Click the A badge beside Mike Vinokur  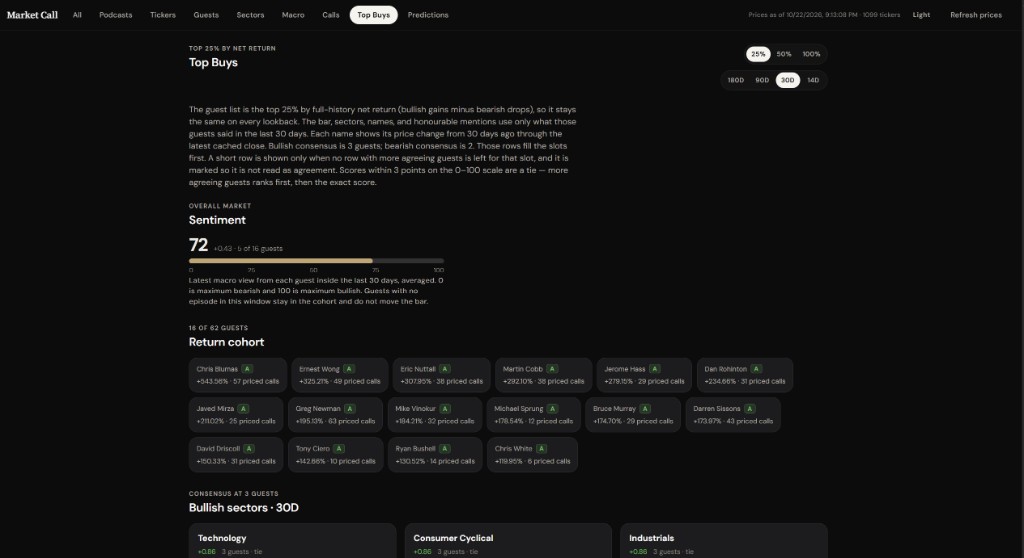coord(445,409)
